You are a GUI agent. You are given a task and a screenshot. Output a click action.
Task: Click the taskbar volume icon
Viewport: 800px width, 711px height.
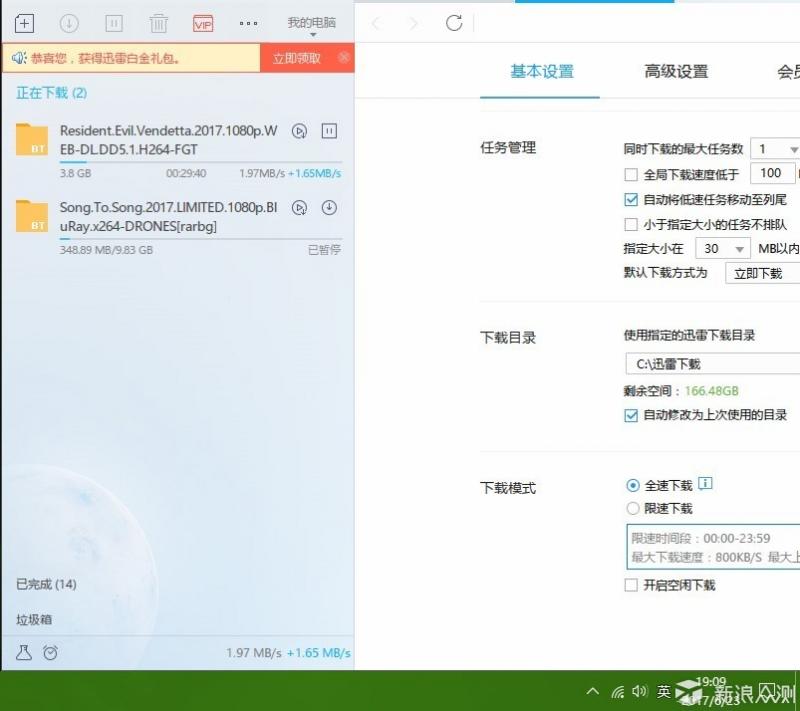point(640,691)
